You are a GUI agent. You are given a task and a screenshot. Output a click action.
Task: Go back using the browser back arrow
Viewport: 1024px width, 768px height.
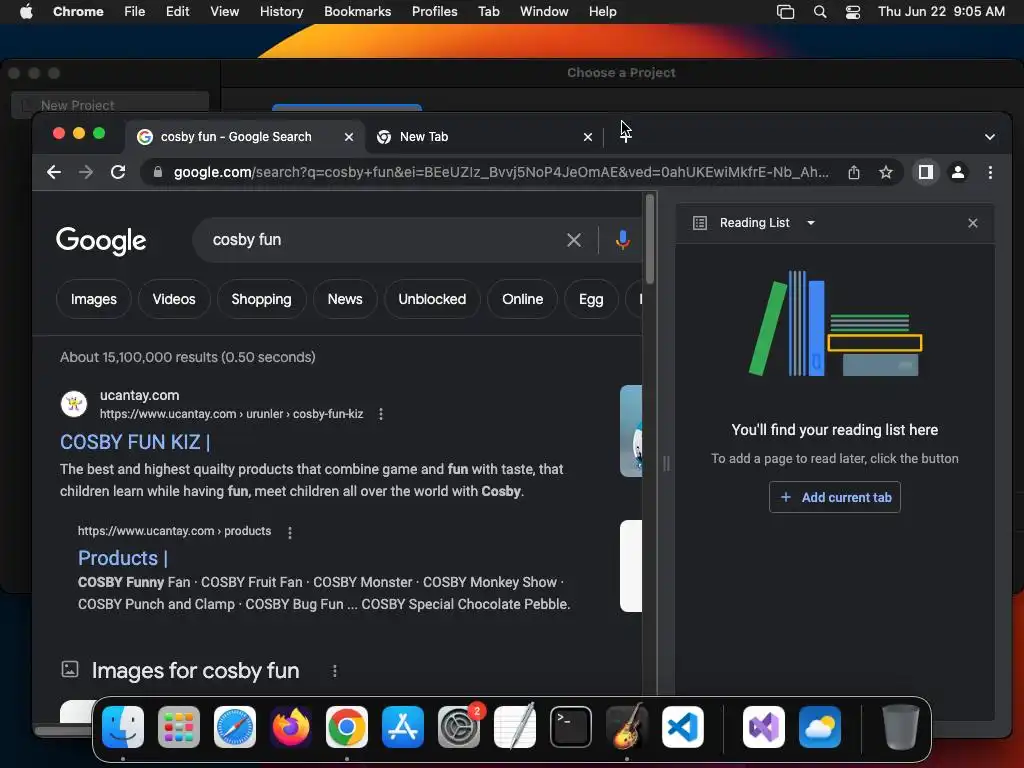coord(54,172)
